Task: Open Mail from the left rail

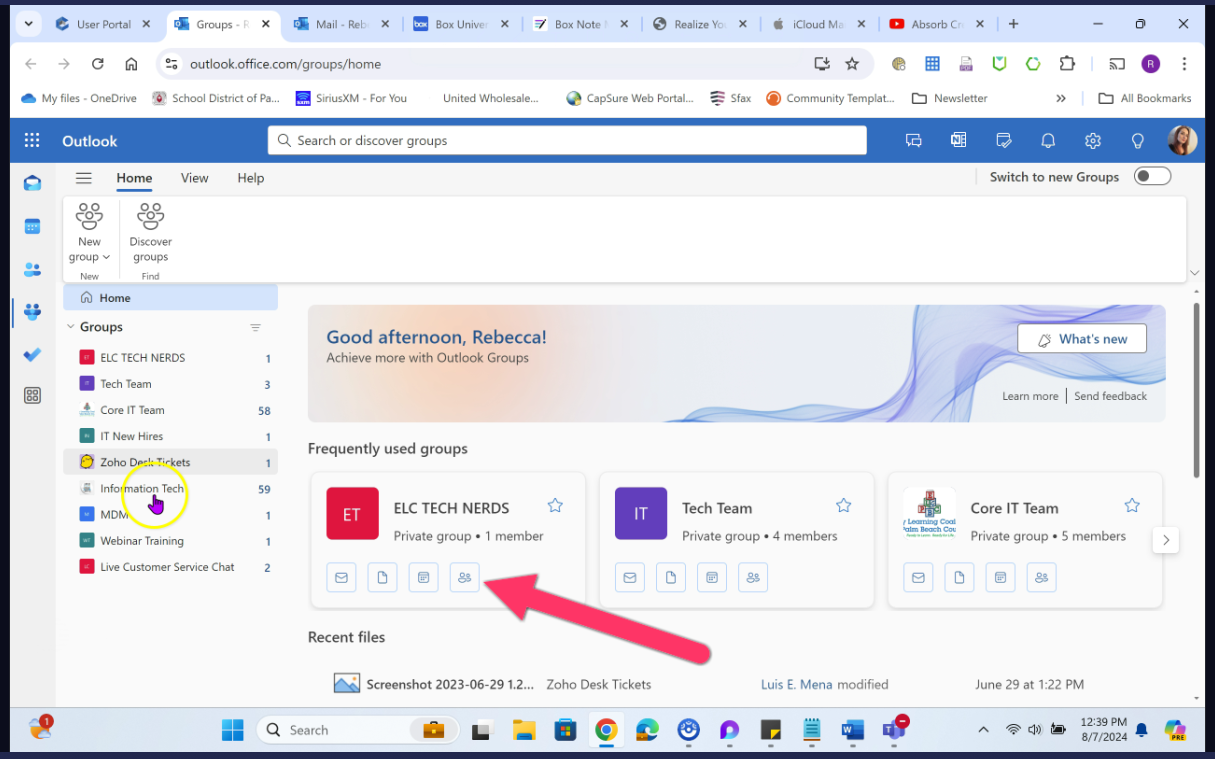Action: tap(32, 183)
